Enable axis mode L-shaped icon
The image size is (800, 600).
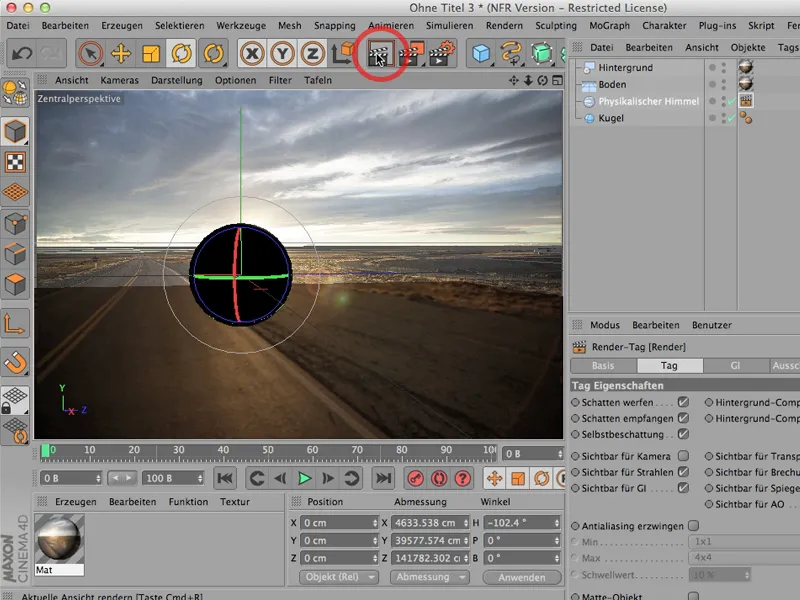14,323
